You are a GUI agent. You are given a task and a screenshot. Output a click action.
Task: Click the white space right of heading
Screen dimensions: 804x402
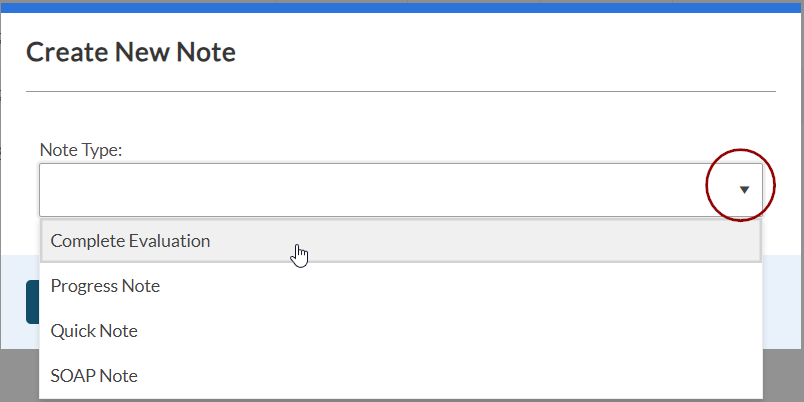point(500,52)
